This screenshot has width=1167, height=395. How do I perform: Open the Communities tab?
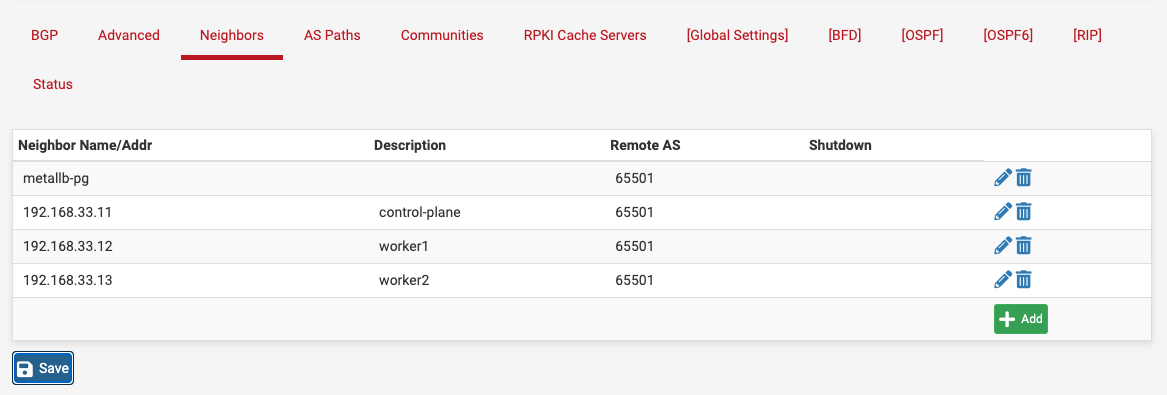coord(442,35)
